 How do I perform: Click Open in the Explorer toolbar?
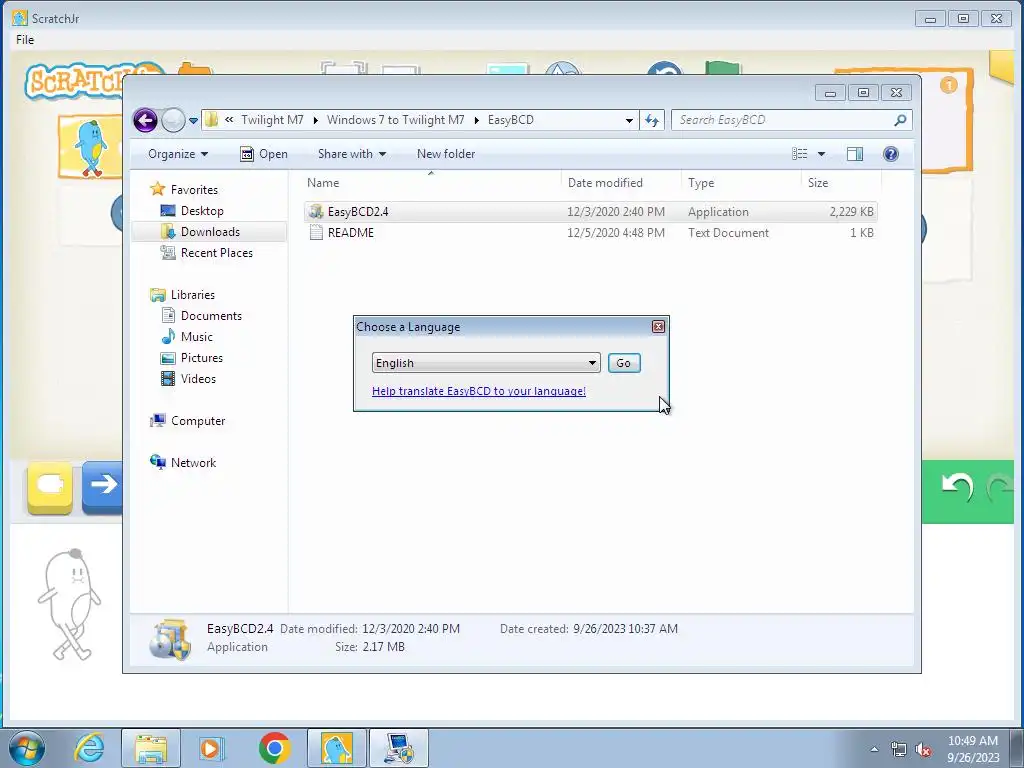264,154
